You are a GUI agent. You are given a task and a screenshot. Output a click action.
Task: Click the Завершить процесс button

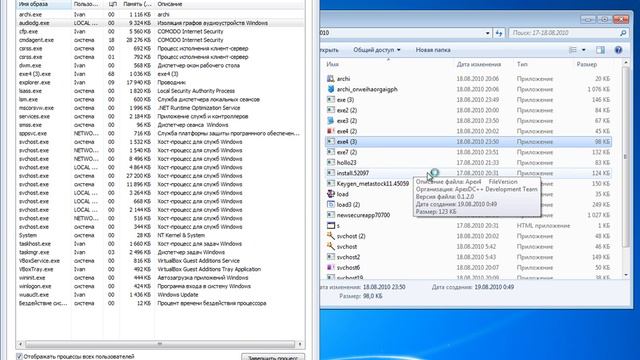point(273,357)
